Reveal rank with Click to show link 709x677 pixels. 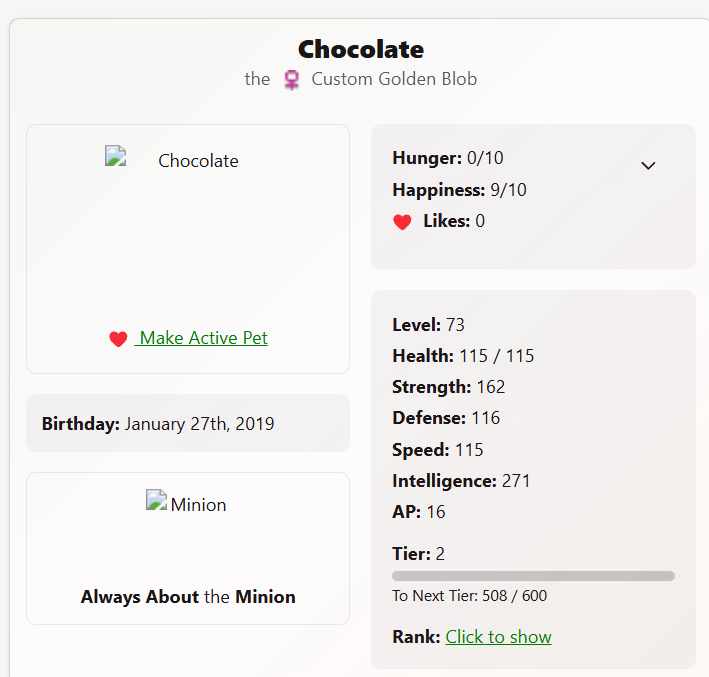pyautogui.click(x=498, y=637)
